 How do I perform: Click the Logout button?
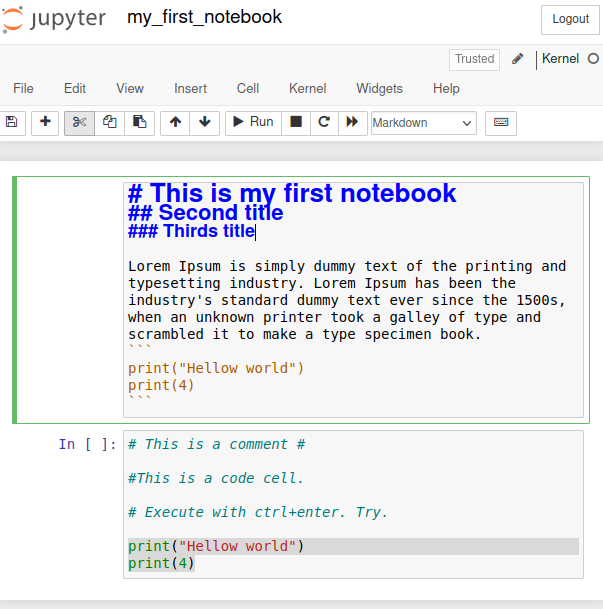[571, 19]
